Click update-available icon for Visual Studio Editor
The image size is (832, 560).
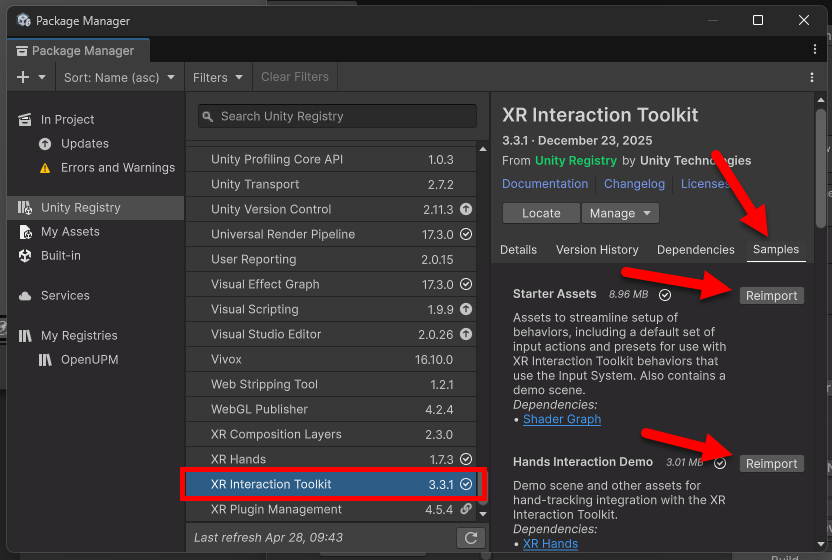(x=466, y=334)
